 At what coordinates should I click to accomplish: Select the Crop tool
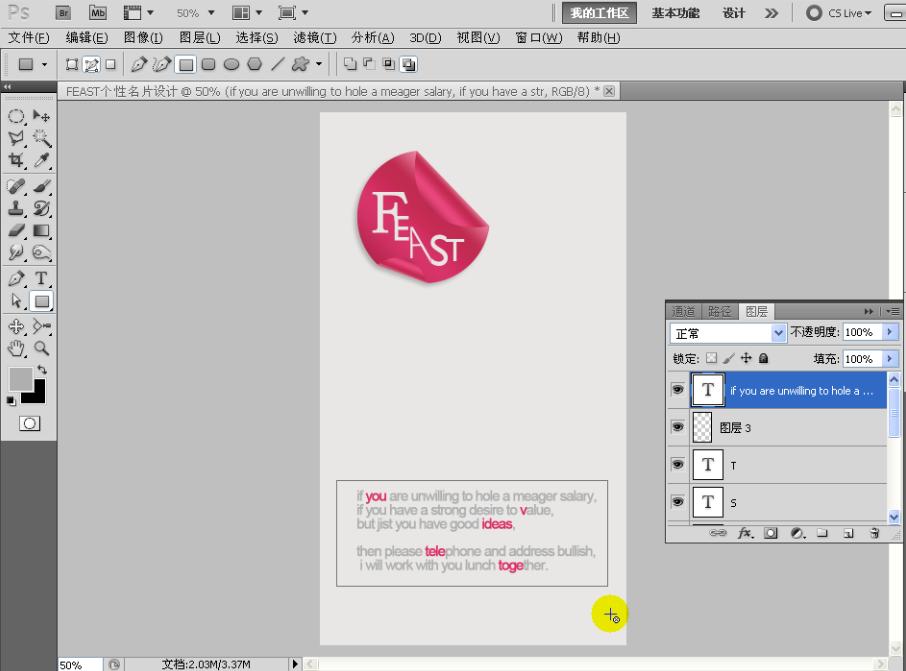14,161
